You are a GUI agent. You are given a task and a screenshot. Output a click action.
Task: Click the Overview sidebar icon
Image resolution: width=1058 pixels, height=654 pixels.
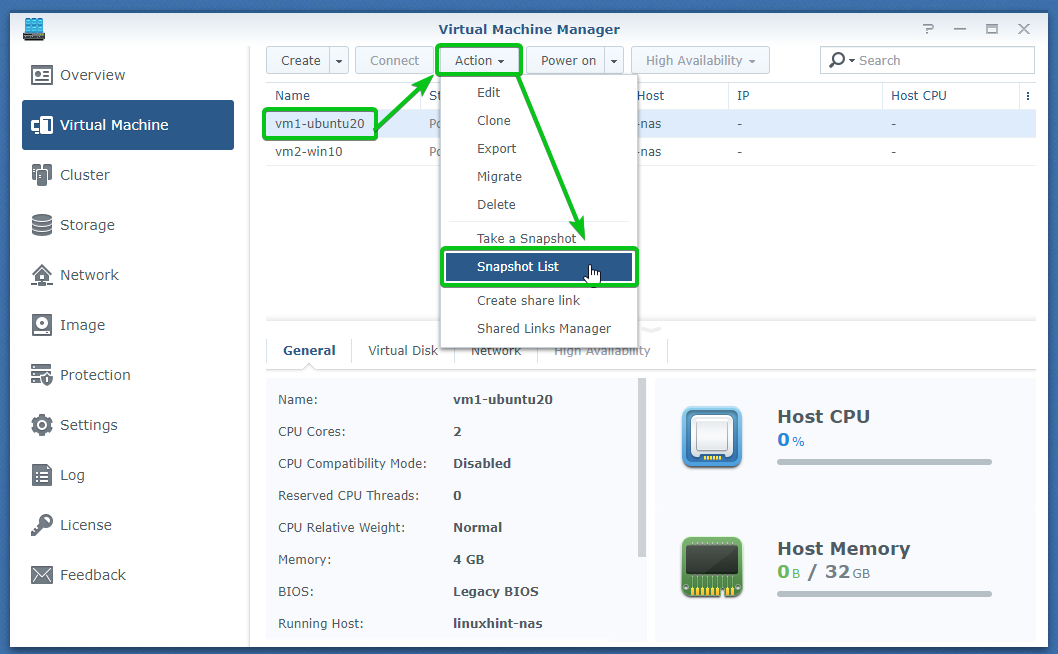42,75
